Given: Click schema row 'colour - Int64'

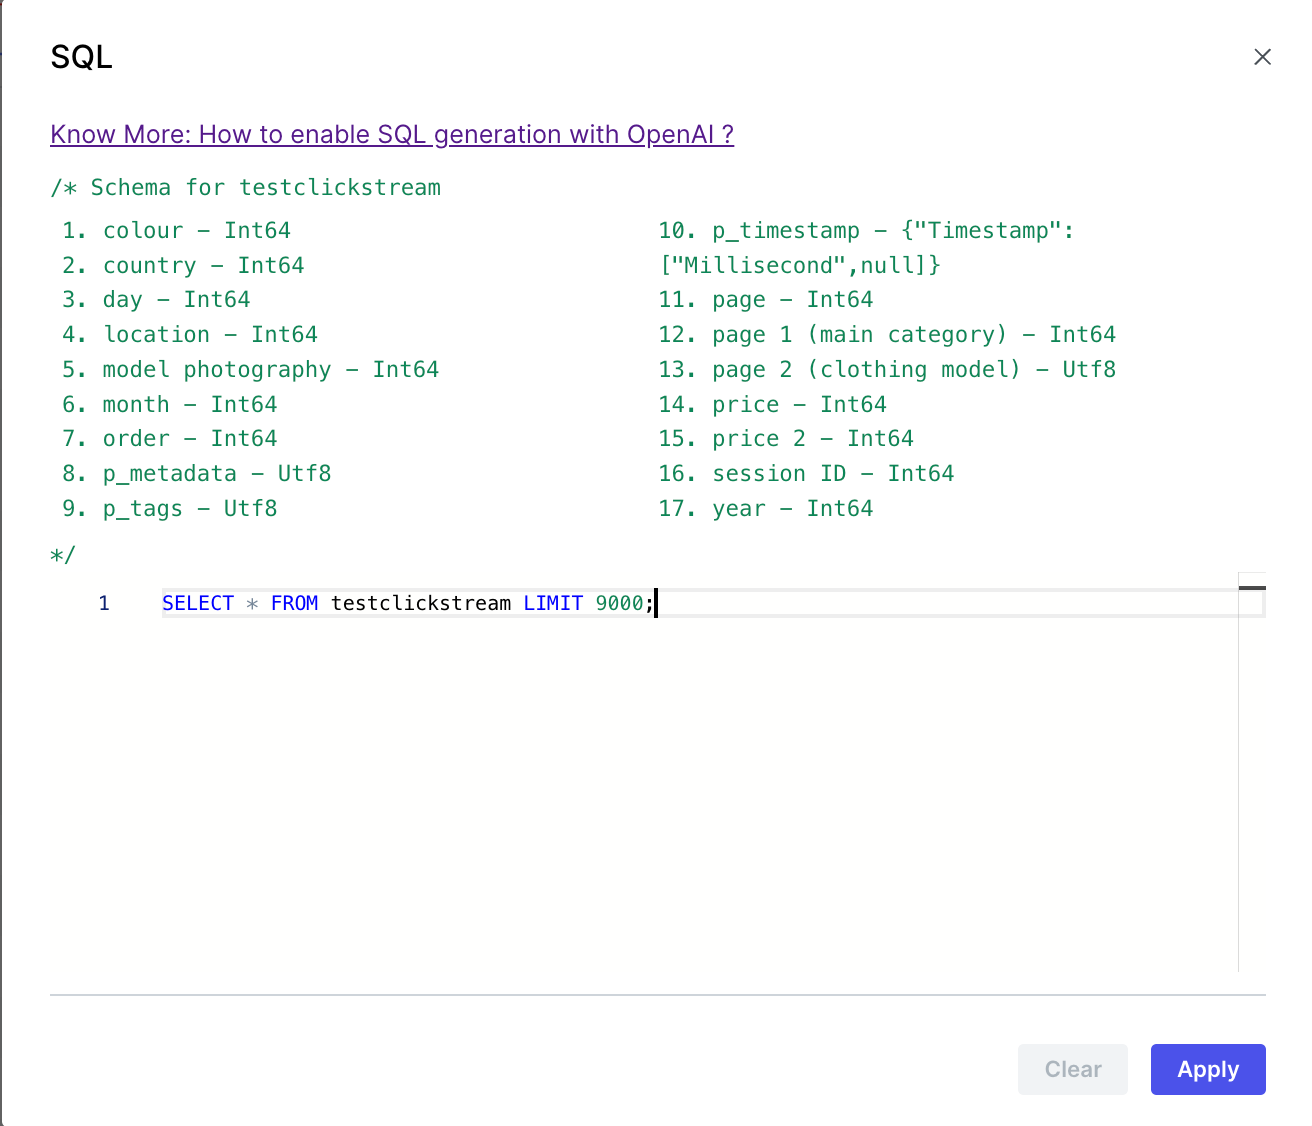Looking at the screenshot, I should (x=176, y=230).
